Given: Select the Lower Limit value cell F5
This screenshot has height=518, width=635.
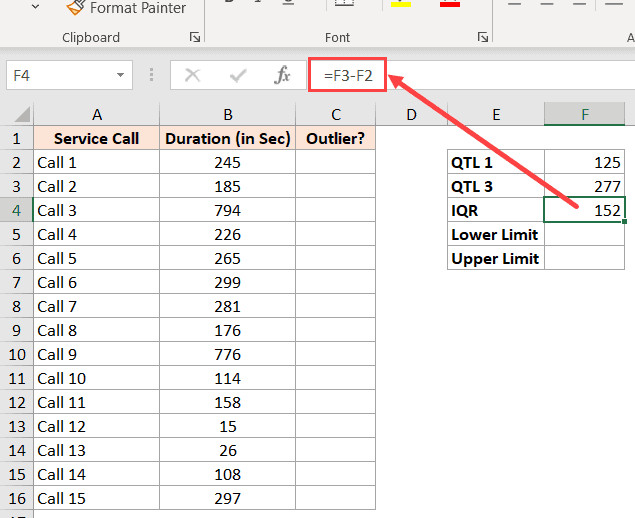Looking at the screenshot, I should point(585,234).
